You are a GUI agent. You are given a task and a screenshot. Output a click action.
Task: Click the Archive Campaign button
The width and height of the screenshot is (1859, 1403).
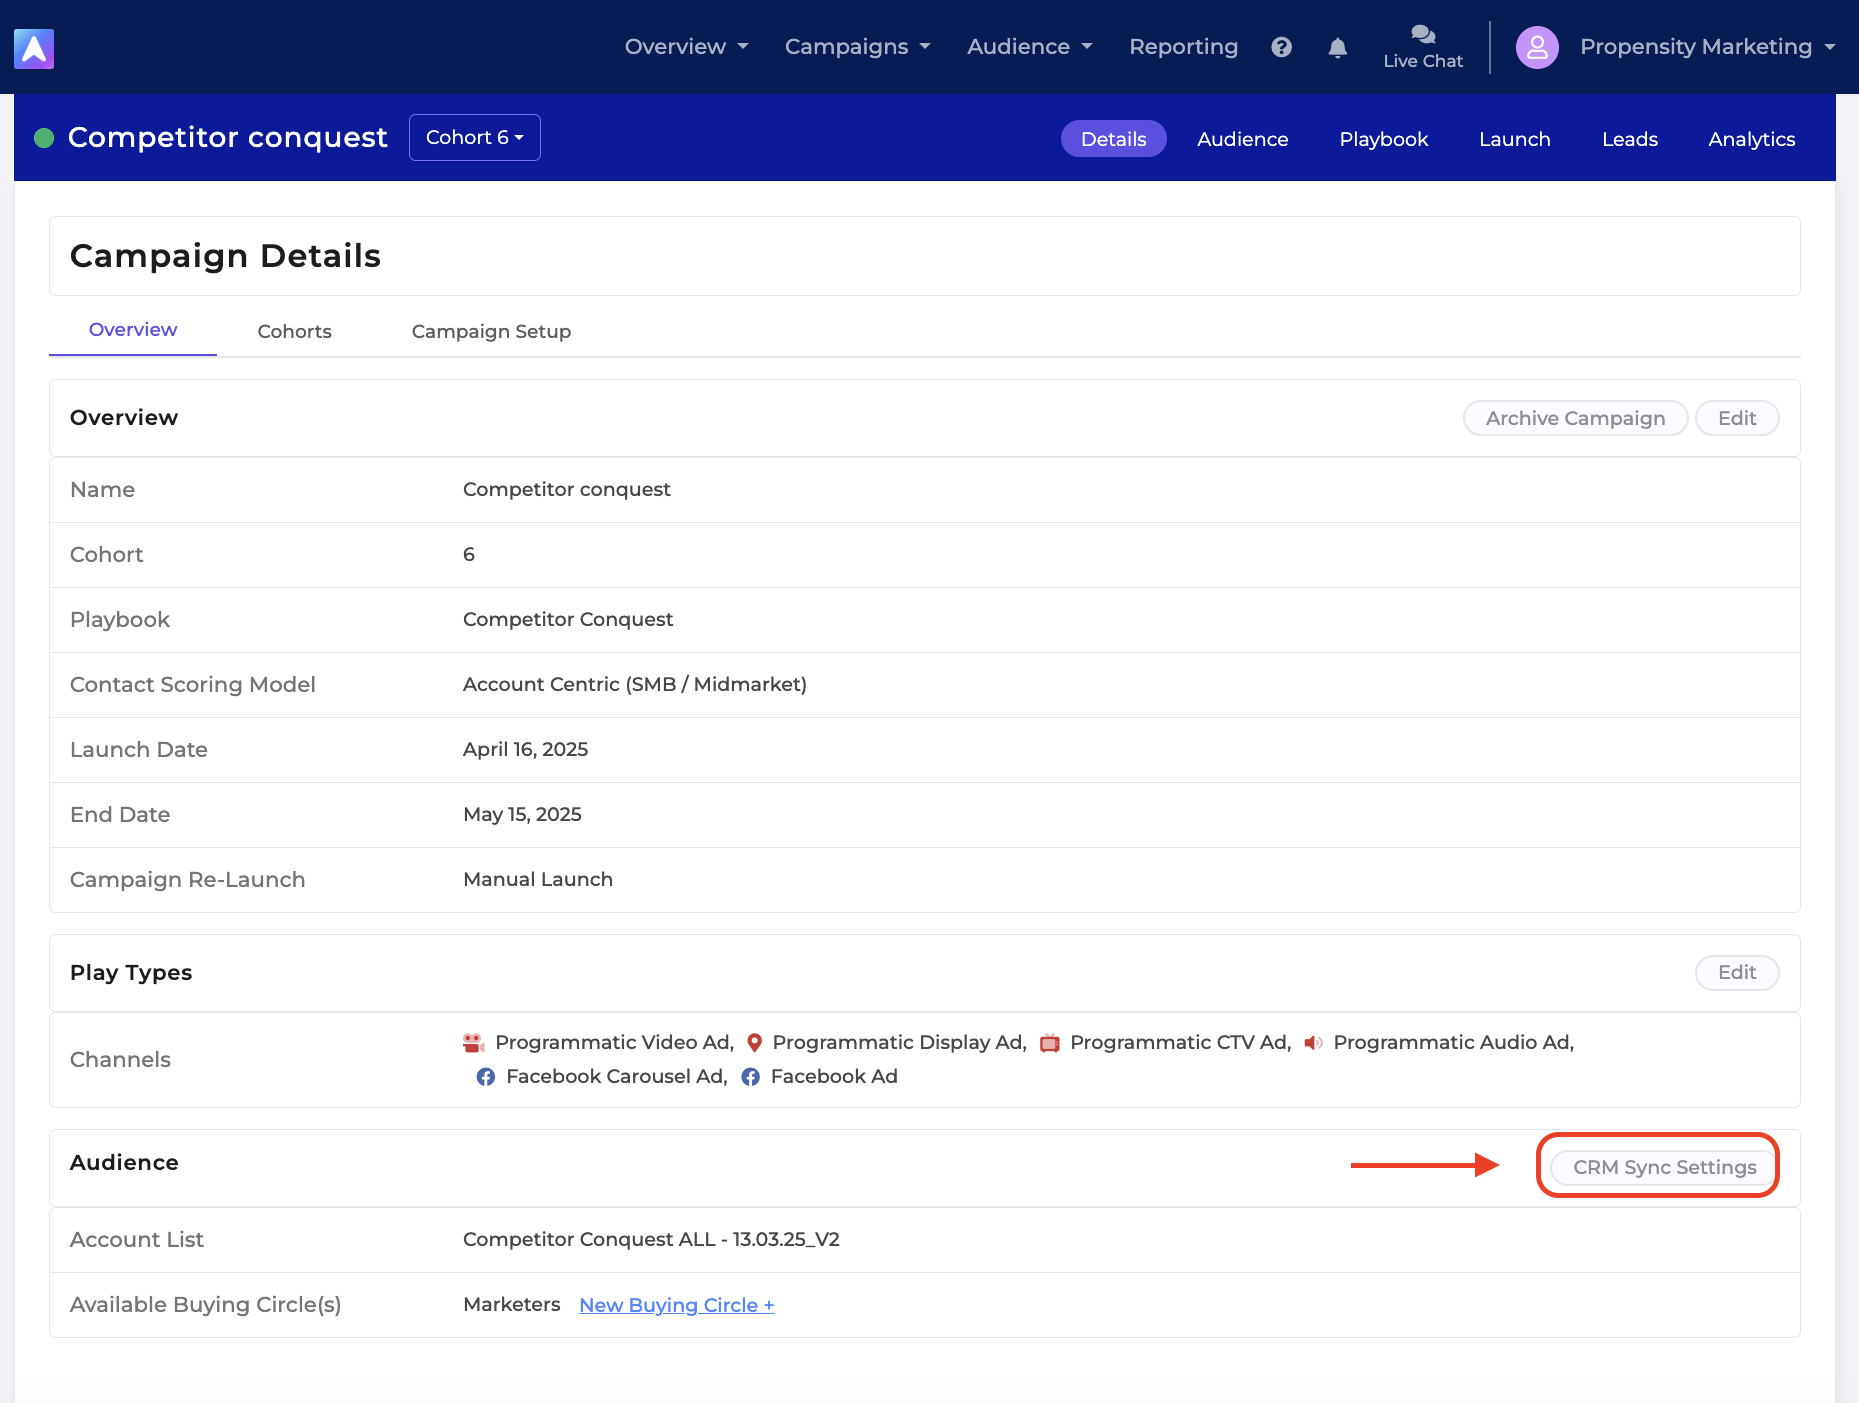pyautogui.click(x=1575, y=418)
